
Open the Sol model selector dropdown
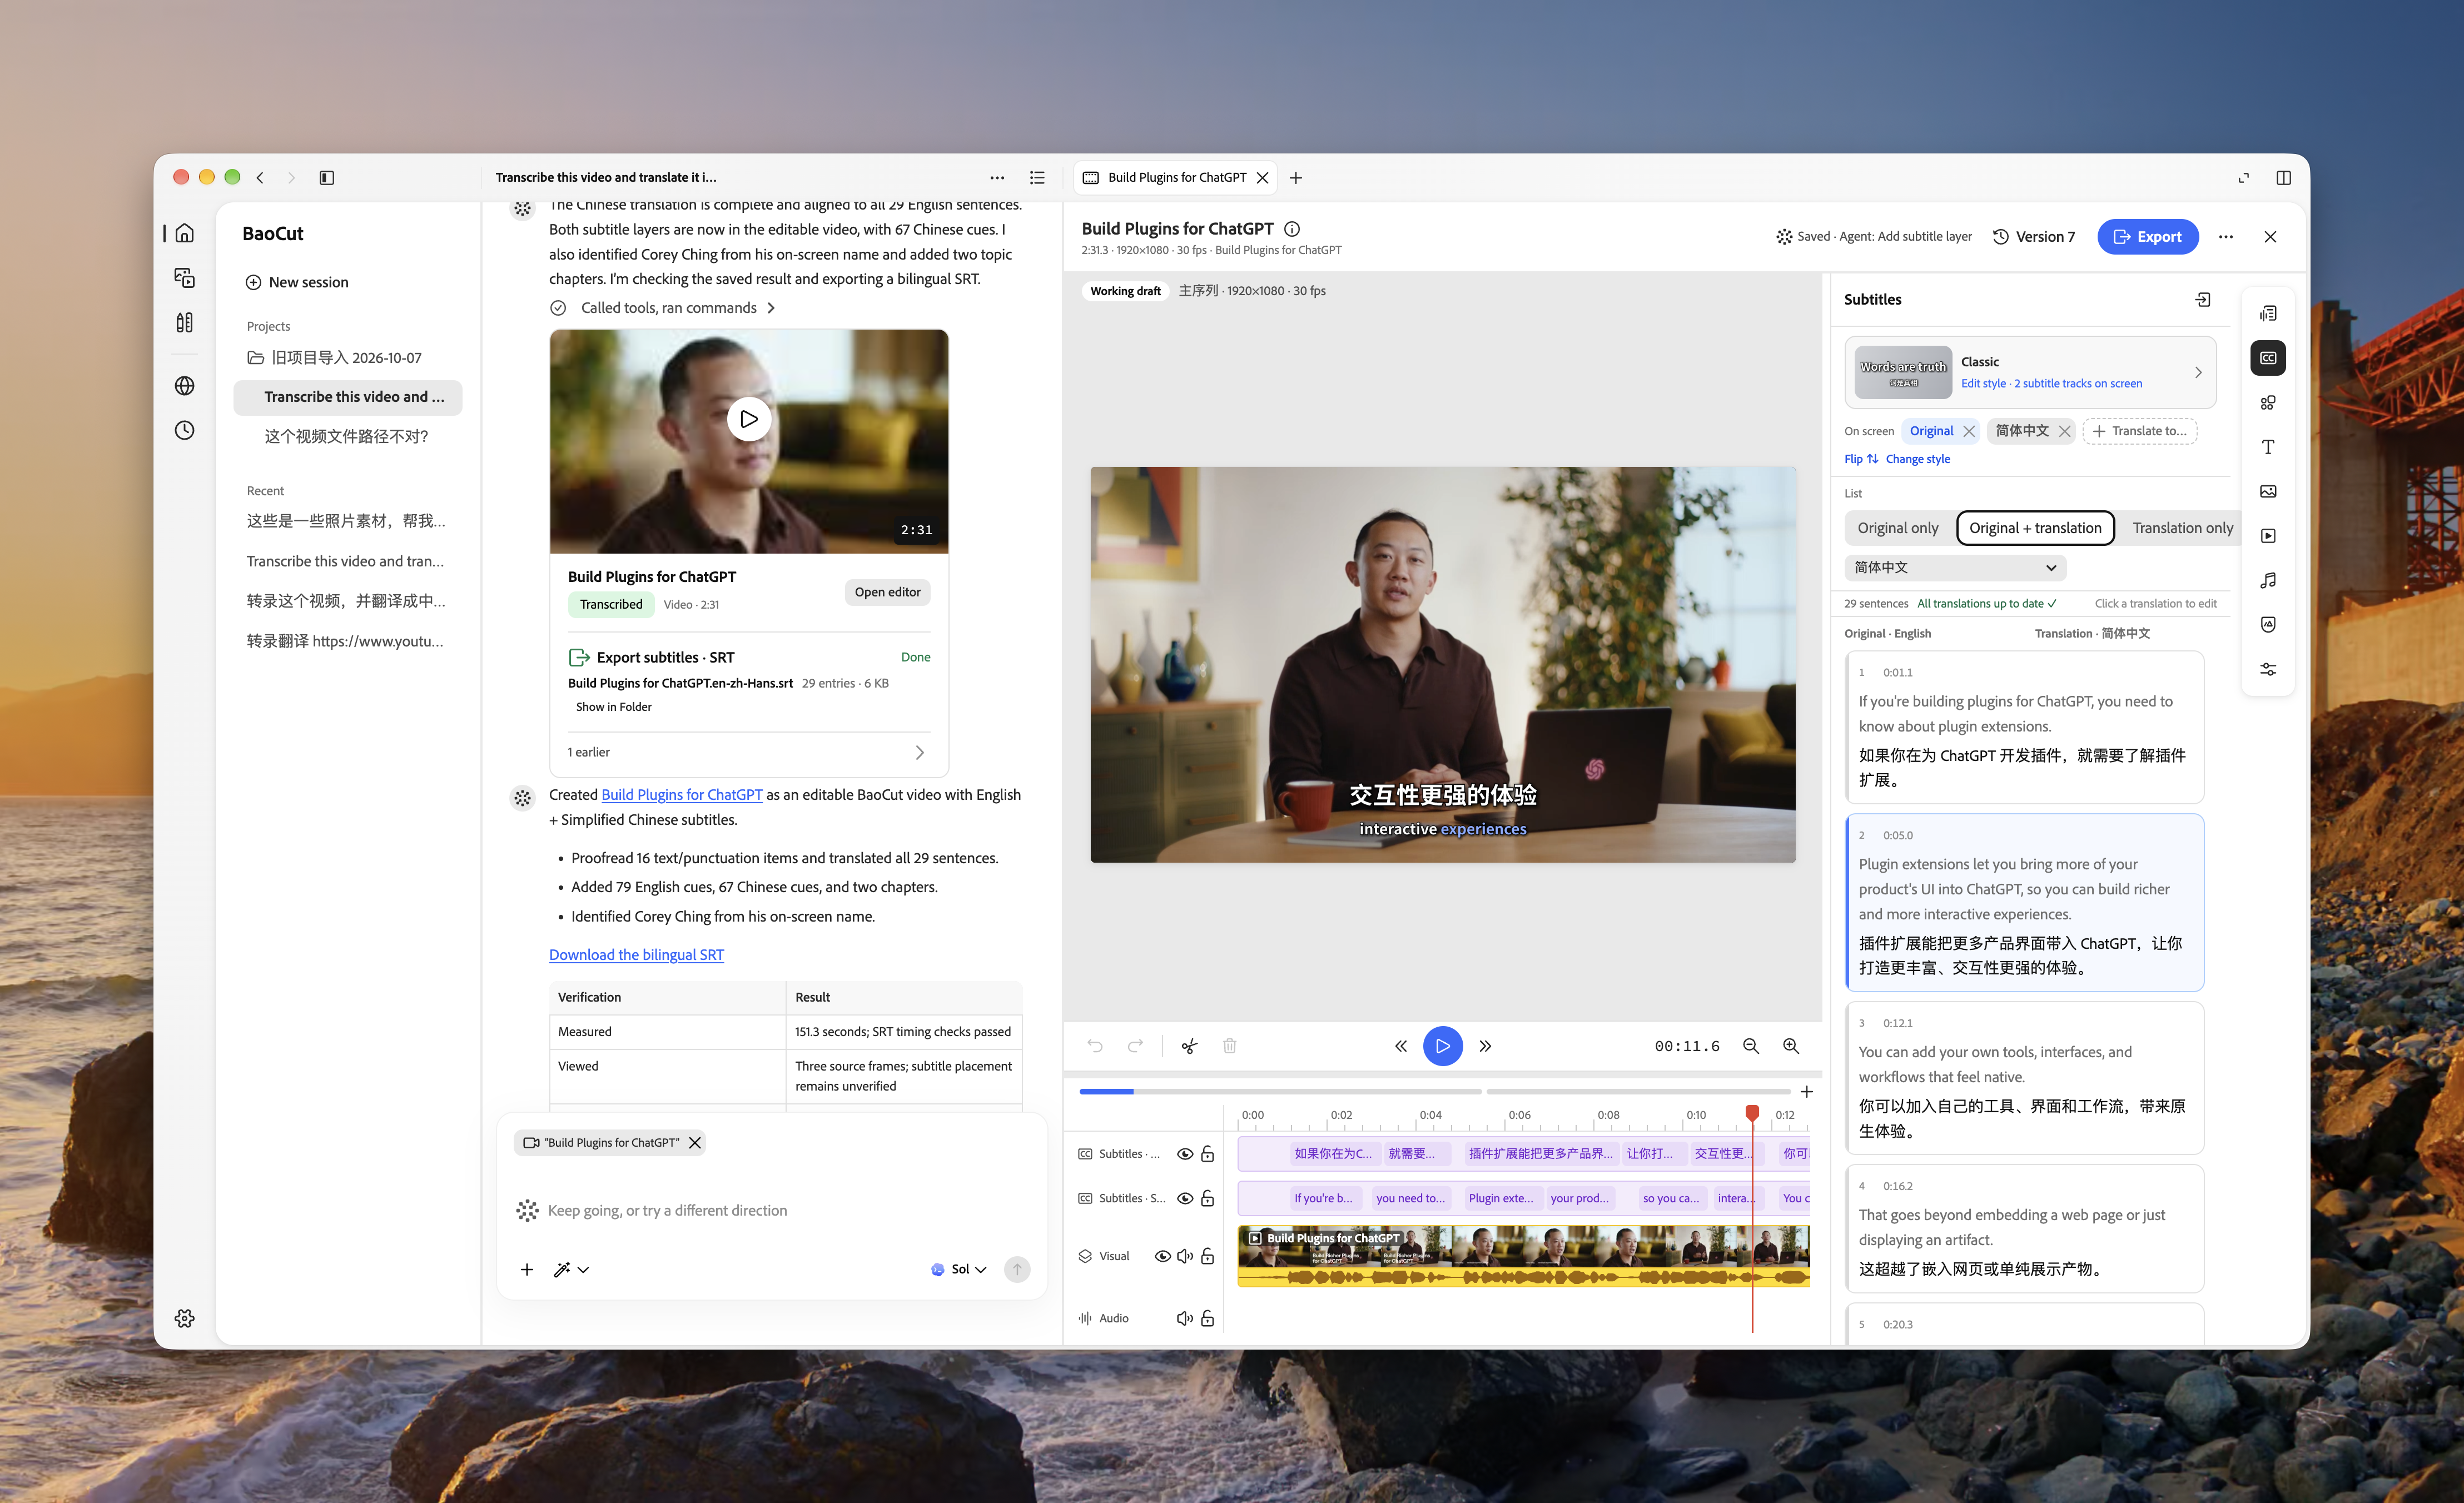pos(958,1269)
